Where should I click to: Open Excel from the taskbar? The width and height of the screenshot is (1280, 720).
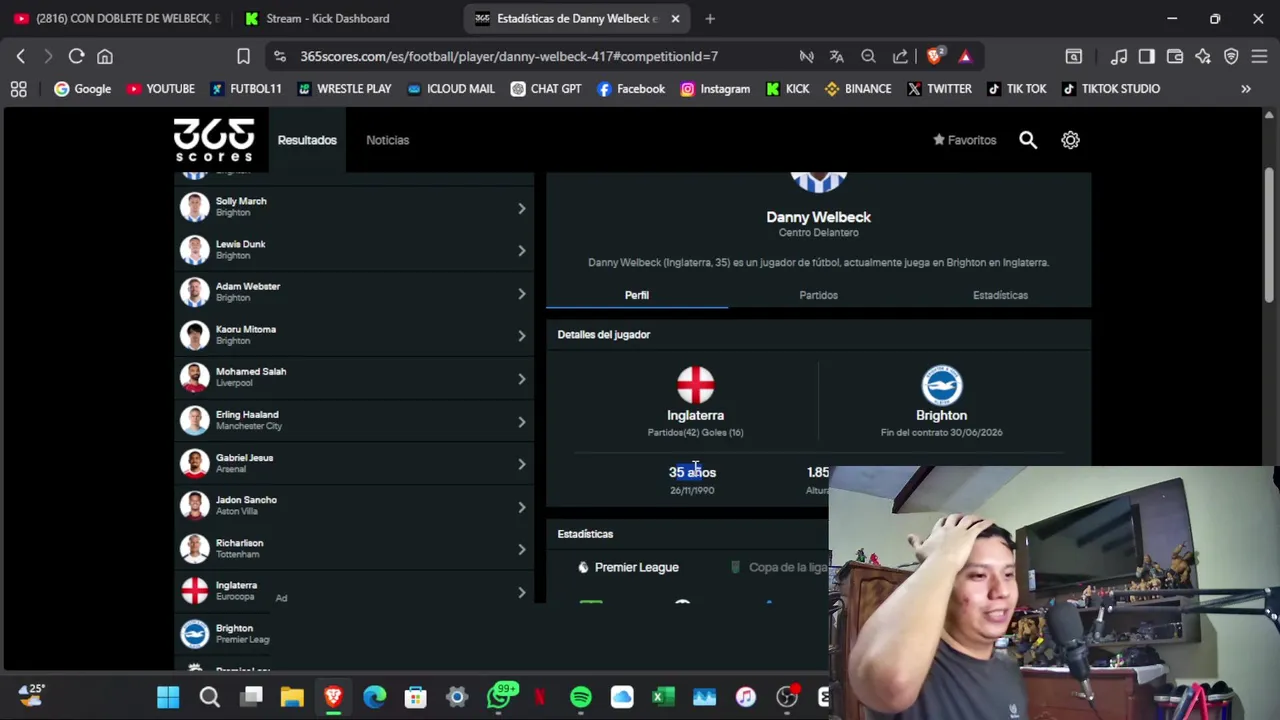tap(663, 697)
